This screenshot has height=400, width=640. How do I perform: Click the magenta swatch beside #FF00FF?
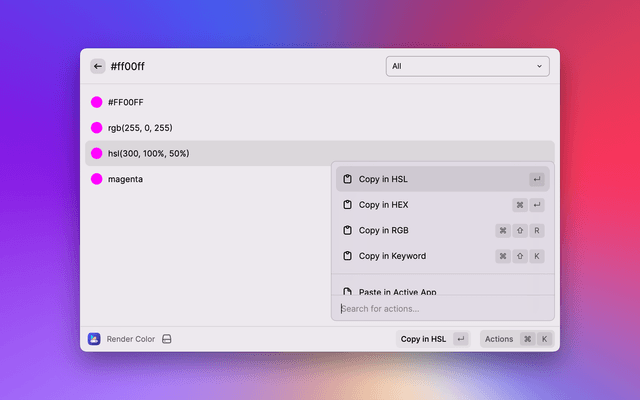tap(97, 102)
